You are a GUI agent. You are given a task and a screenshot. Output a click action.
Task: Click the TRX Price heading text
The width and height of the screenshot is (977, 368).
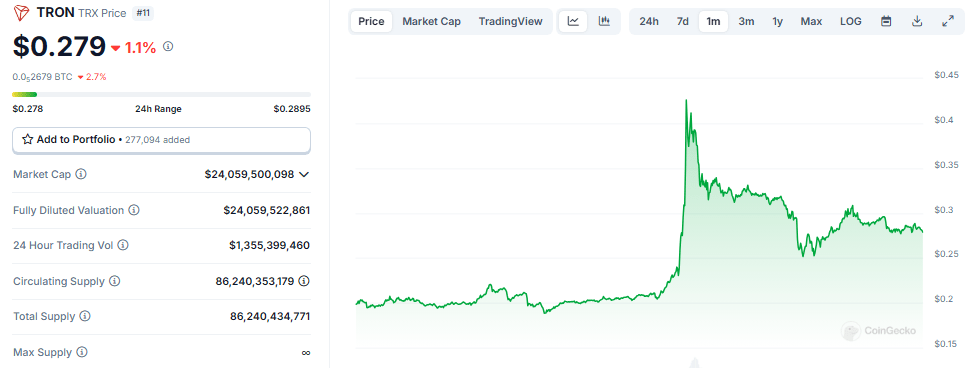(102, 12)
